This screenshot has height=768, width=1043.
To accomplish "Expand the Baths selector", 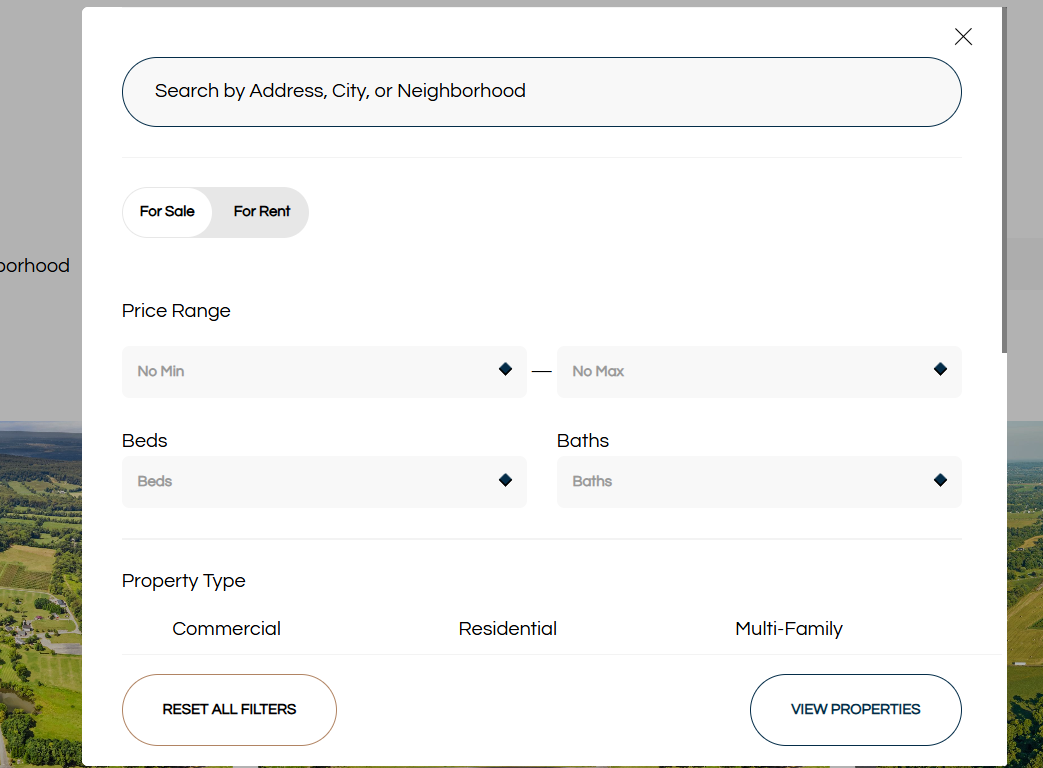I will 745,482.
